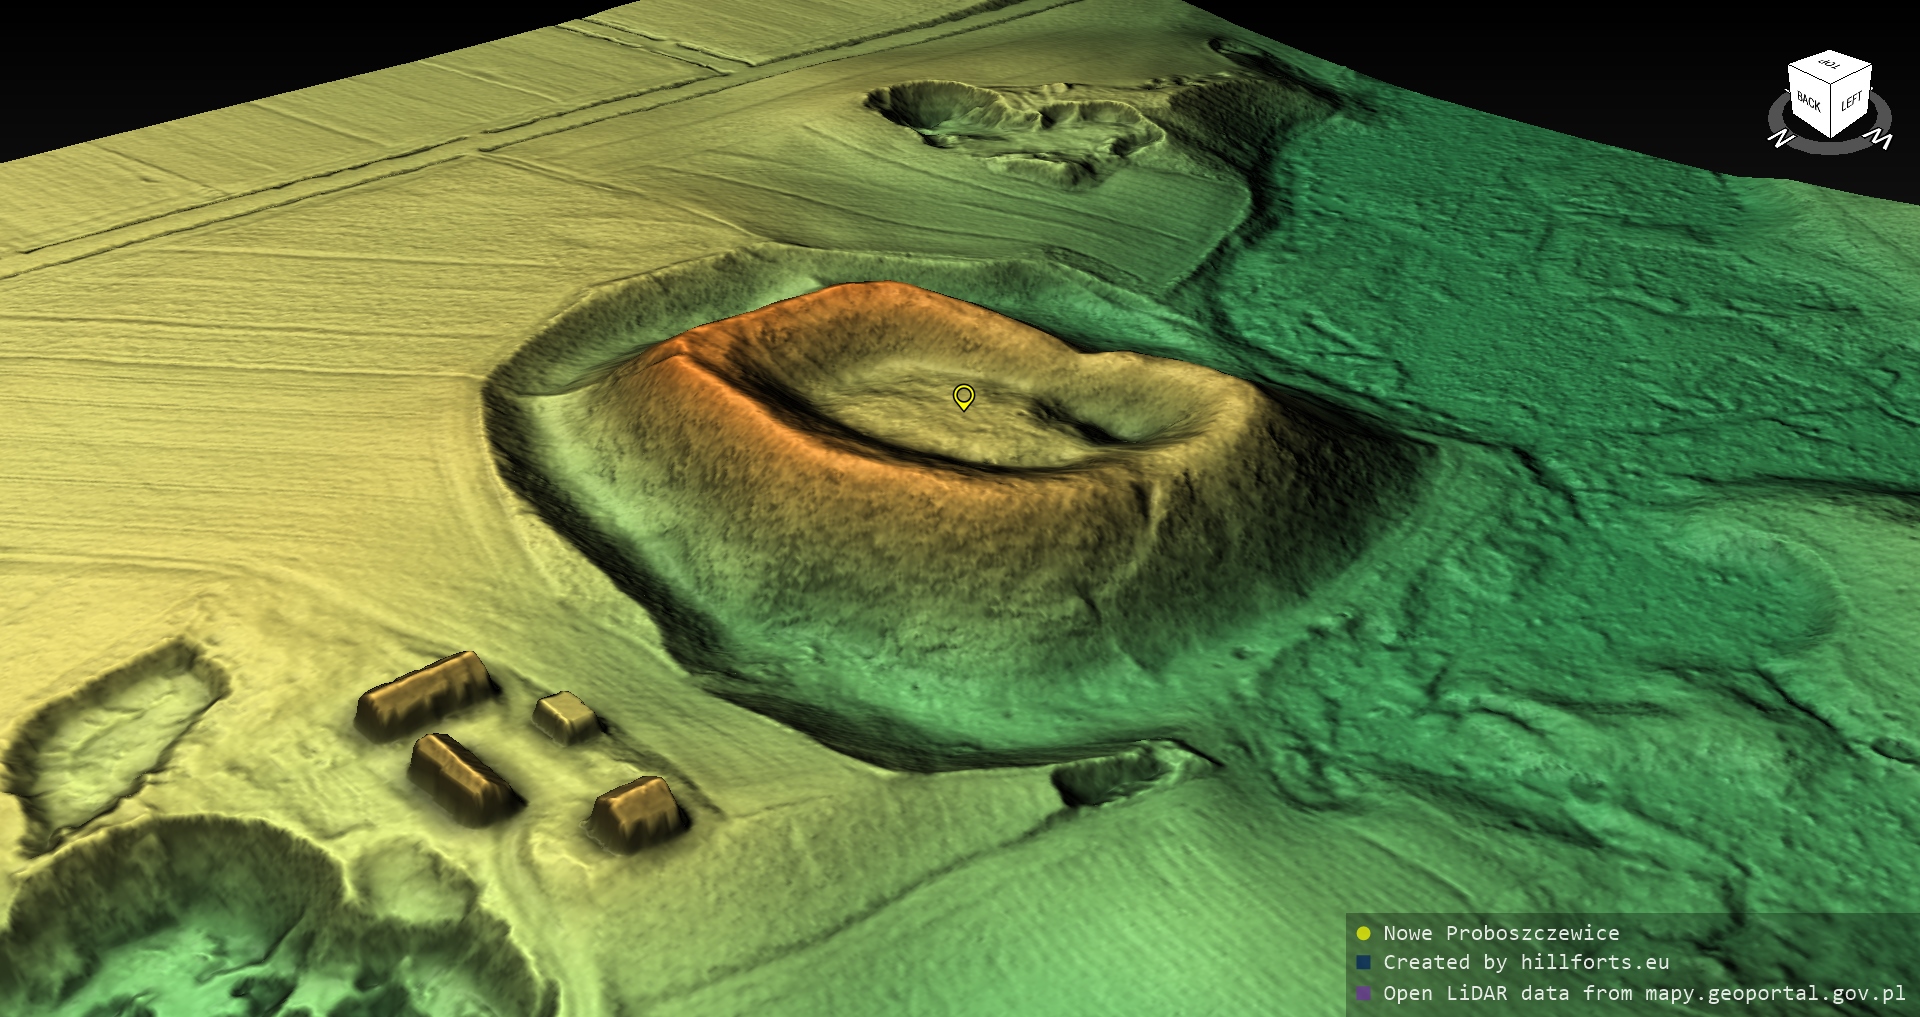Select the BACK face on the navigation cube
The image size is (1920, 1017).
pos(1808,103)
